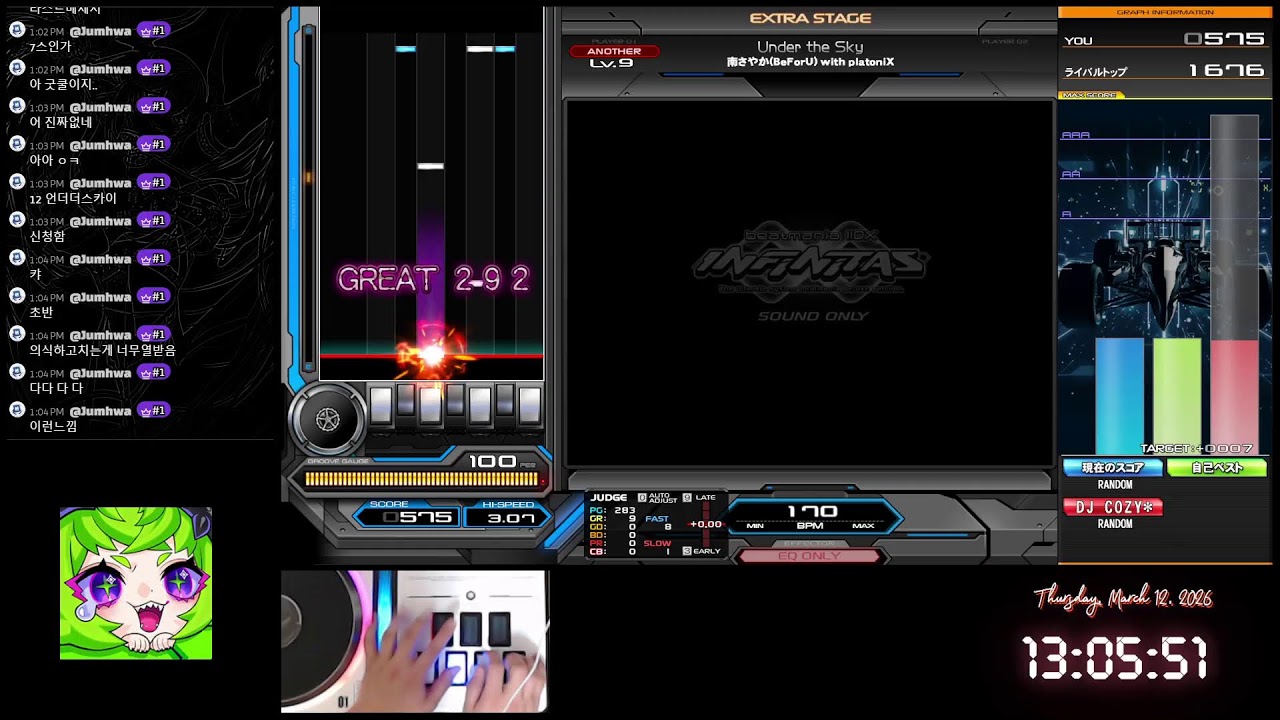Click the chat message 의식하고치는게 너무열받음

102,350
